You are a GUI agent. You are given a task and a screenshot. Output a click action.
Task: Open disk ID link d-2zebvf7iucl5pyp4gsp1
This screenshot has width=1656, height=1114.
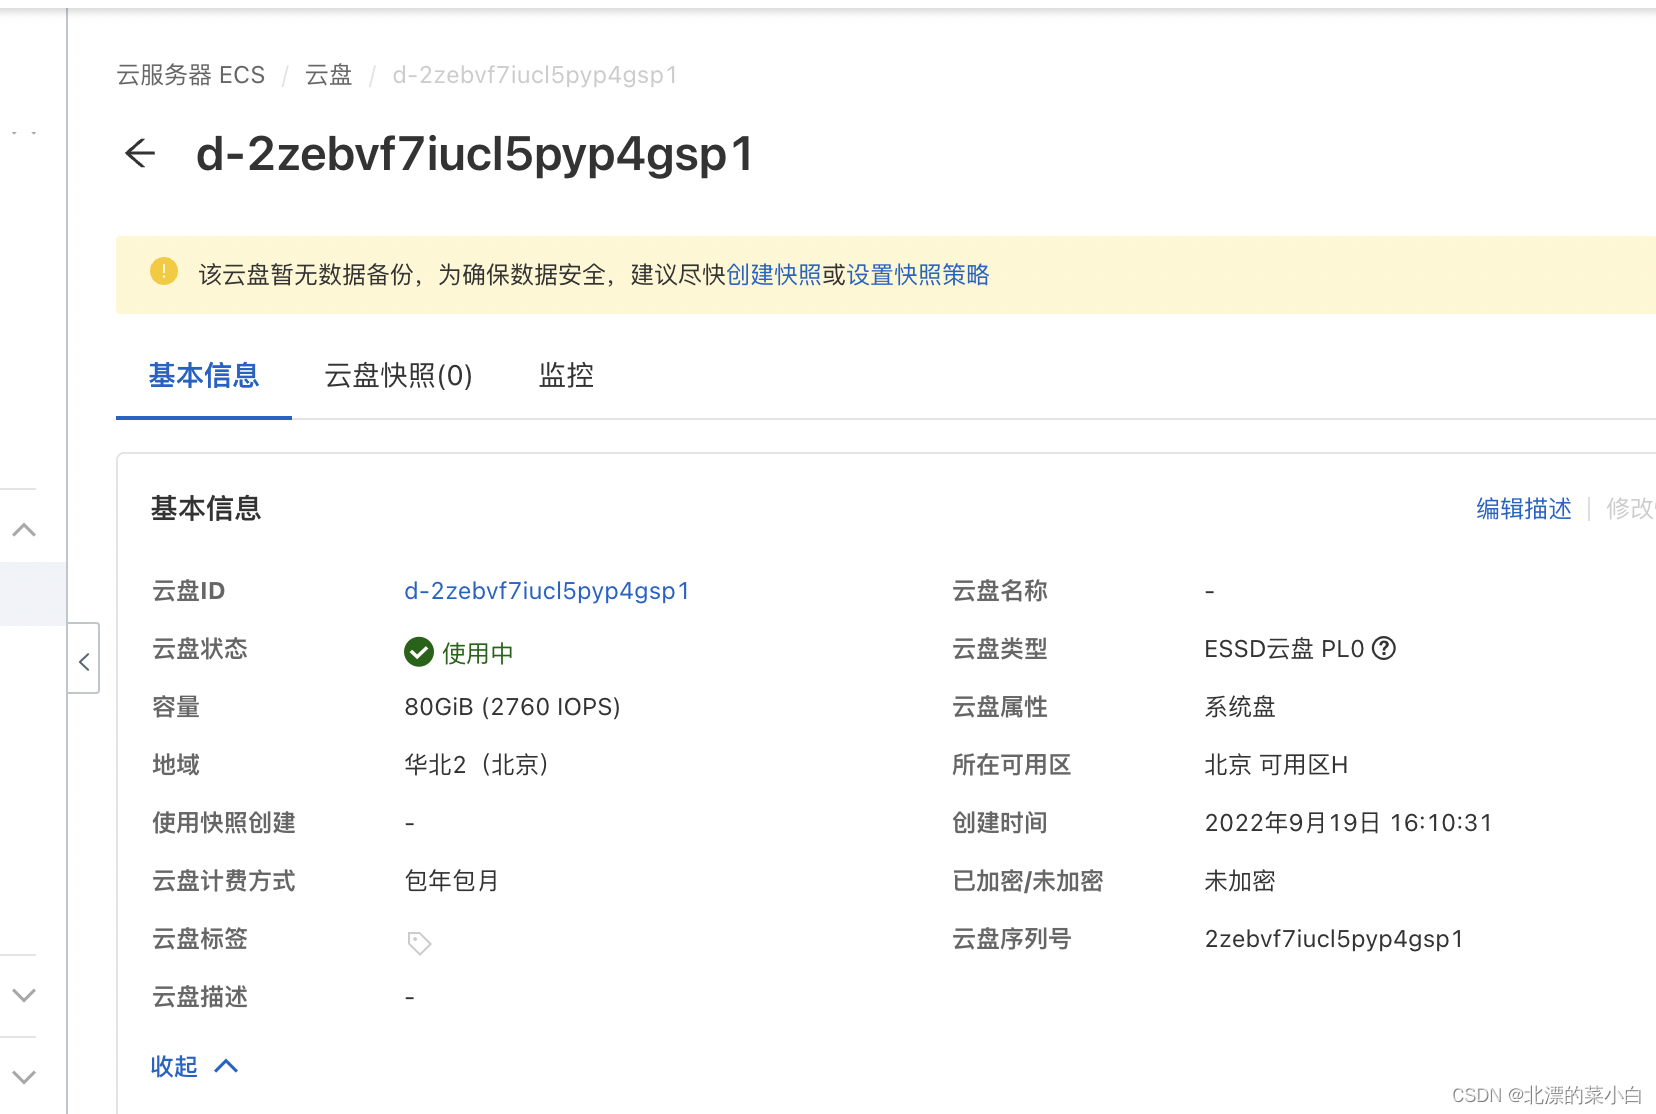pyautogui.click(x=547, y=591)
